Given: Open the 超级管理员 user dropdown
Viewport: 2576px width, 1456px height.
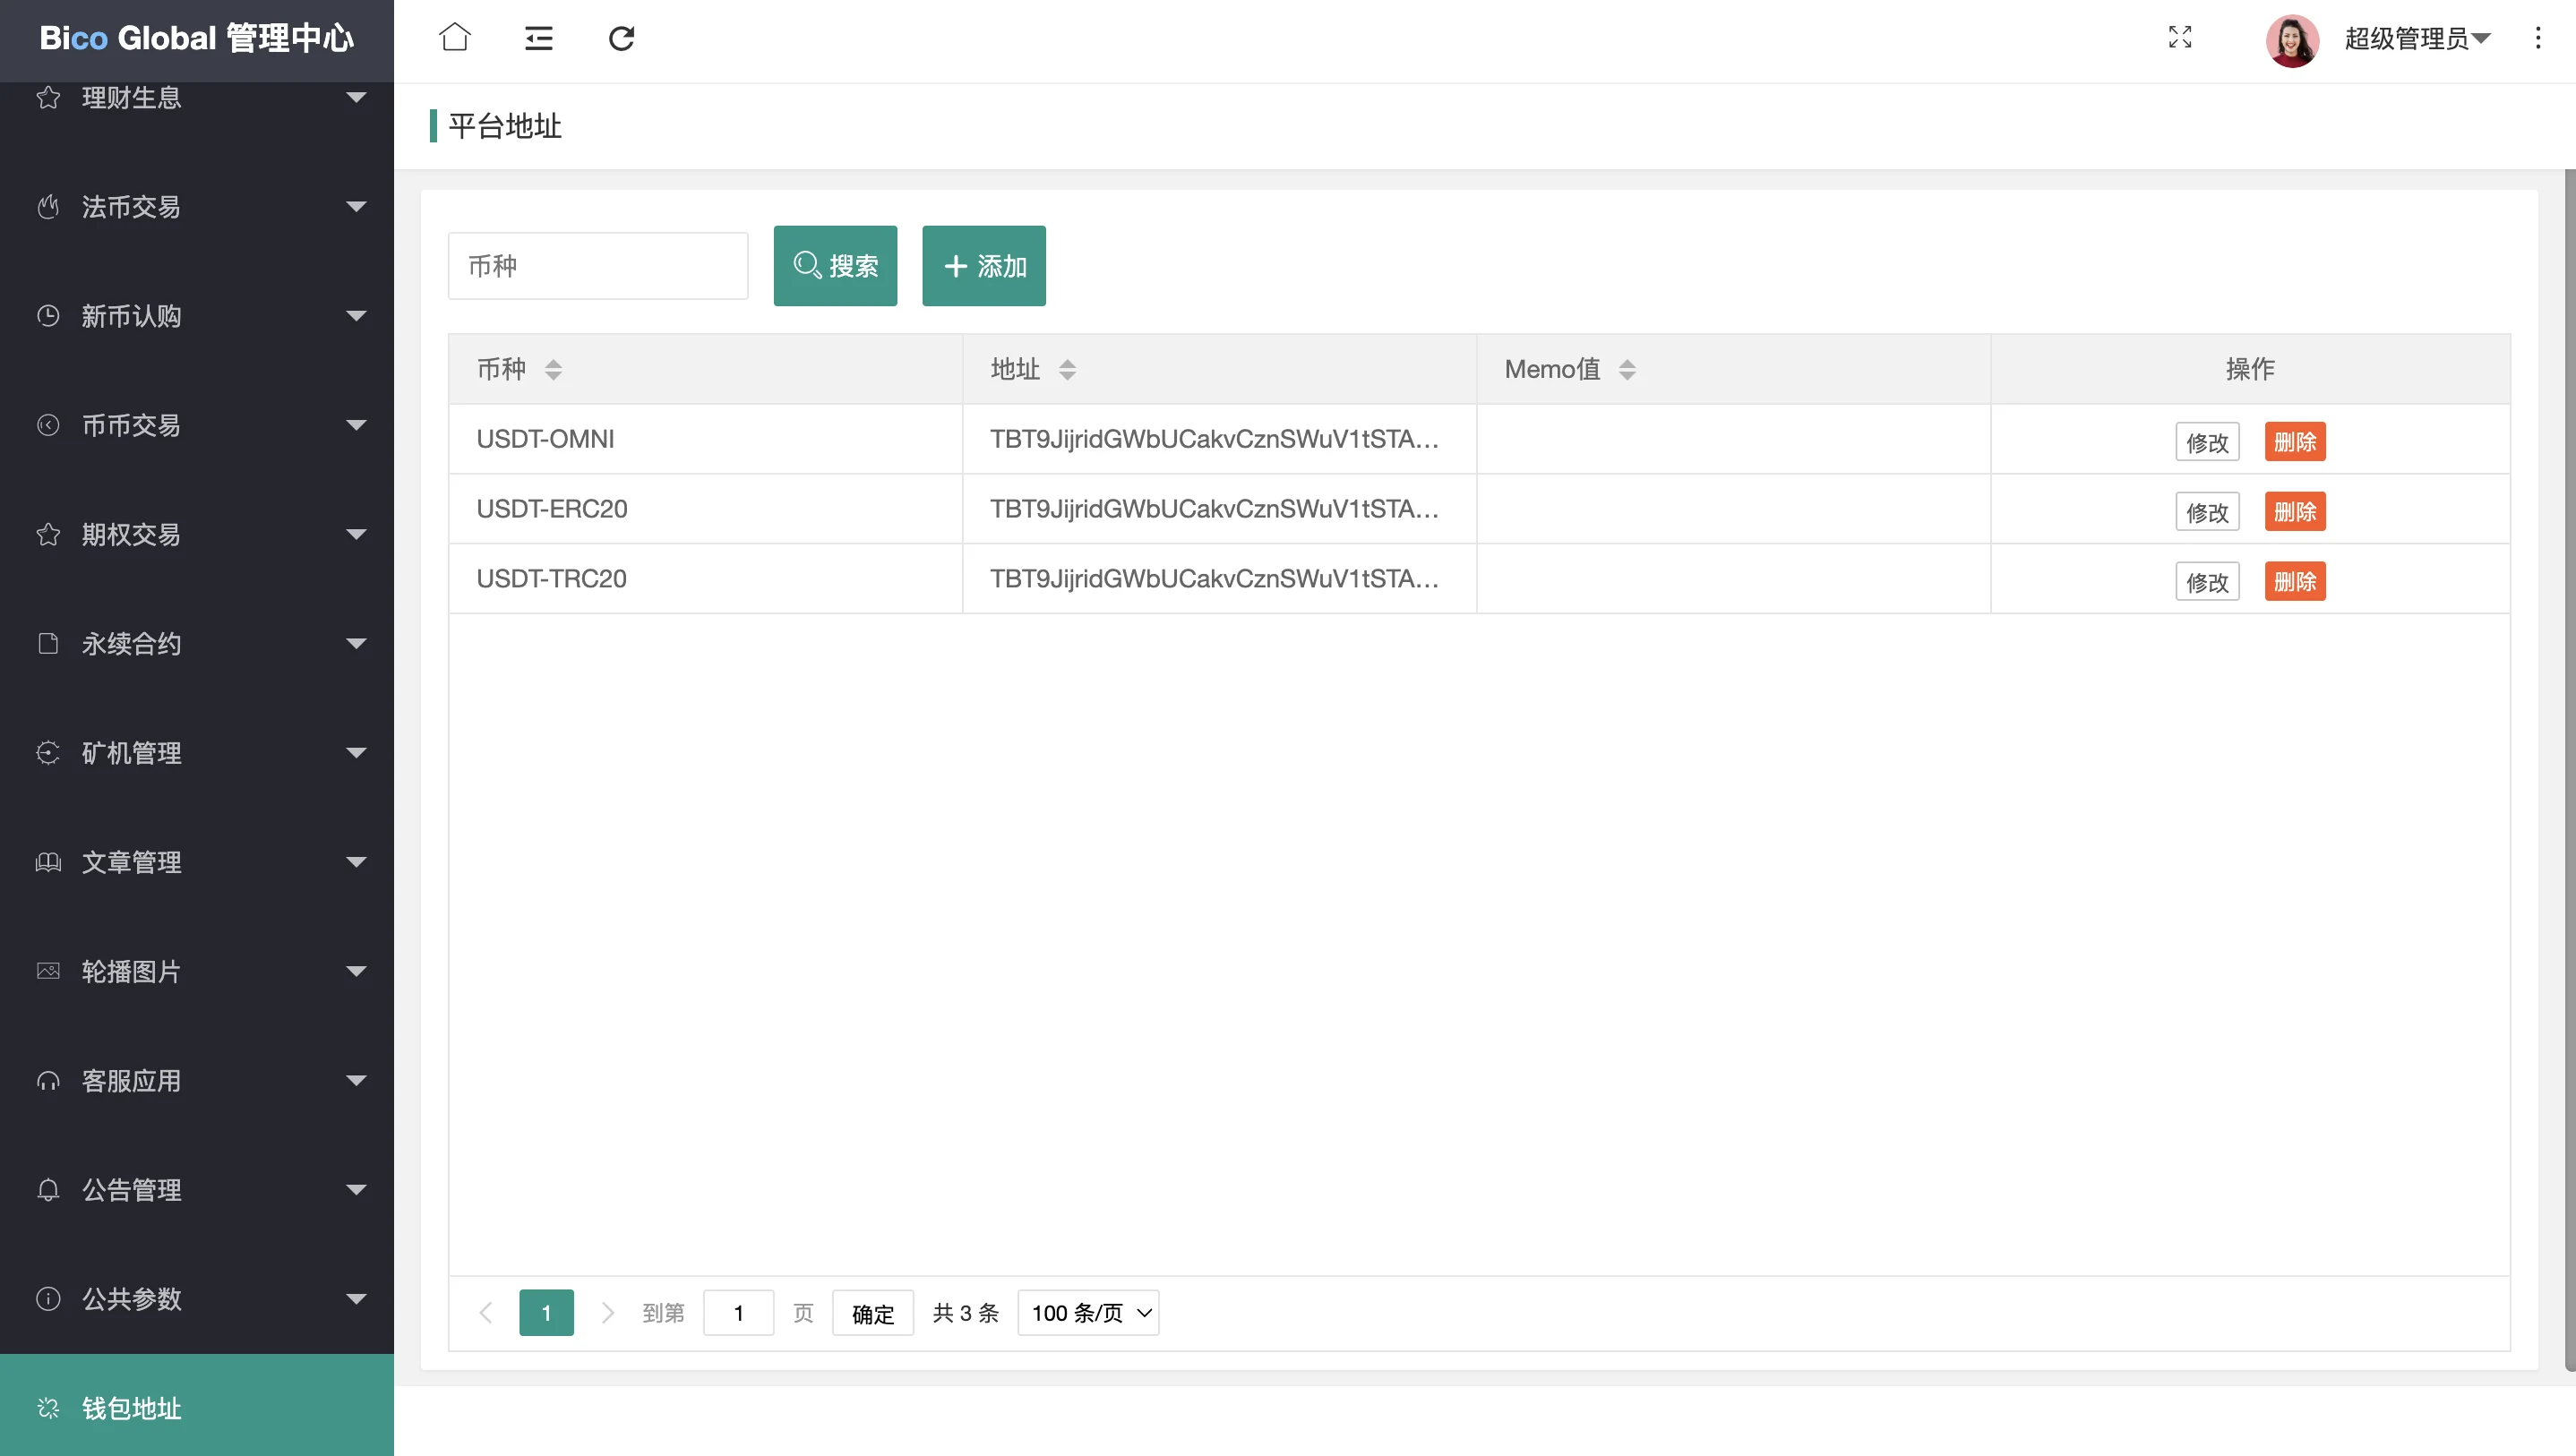Looking at the screenshot, I should click(2417, 38).
